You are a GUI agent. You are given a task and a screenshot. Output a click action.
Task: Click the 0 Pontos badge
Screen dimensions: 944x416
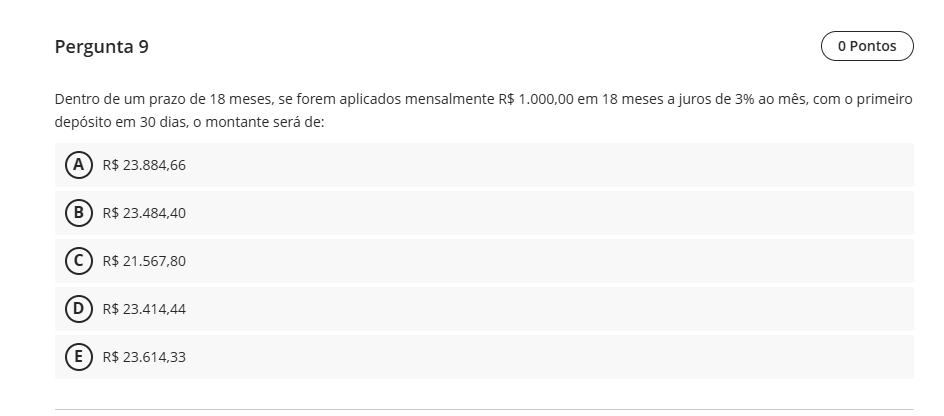(867, 46)
